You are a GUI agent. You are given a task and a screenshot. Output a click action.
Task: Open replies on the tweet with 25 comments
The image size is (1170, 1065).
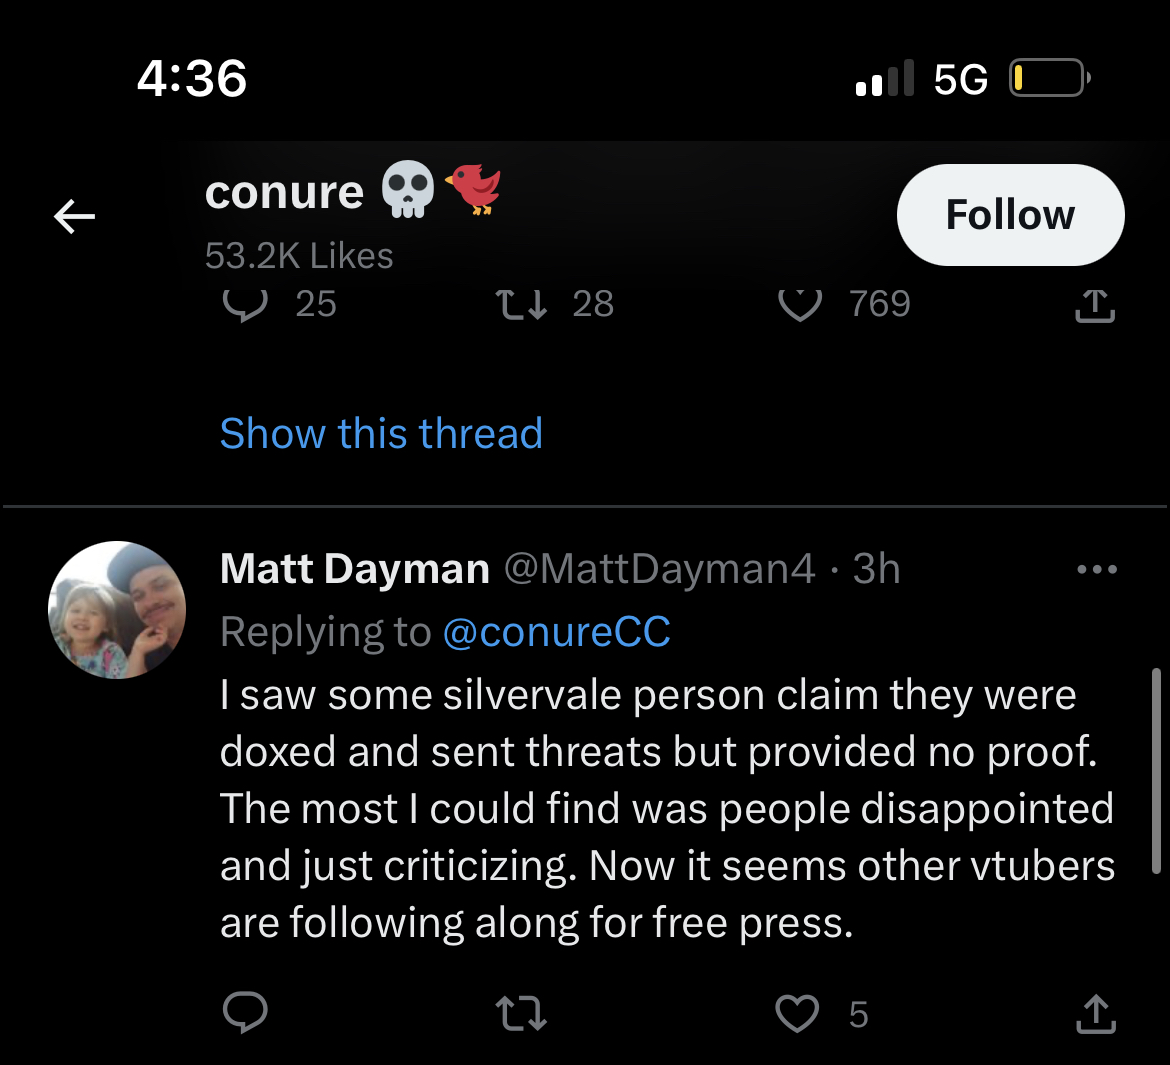coord(245,304)
